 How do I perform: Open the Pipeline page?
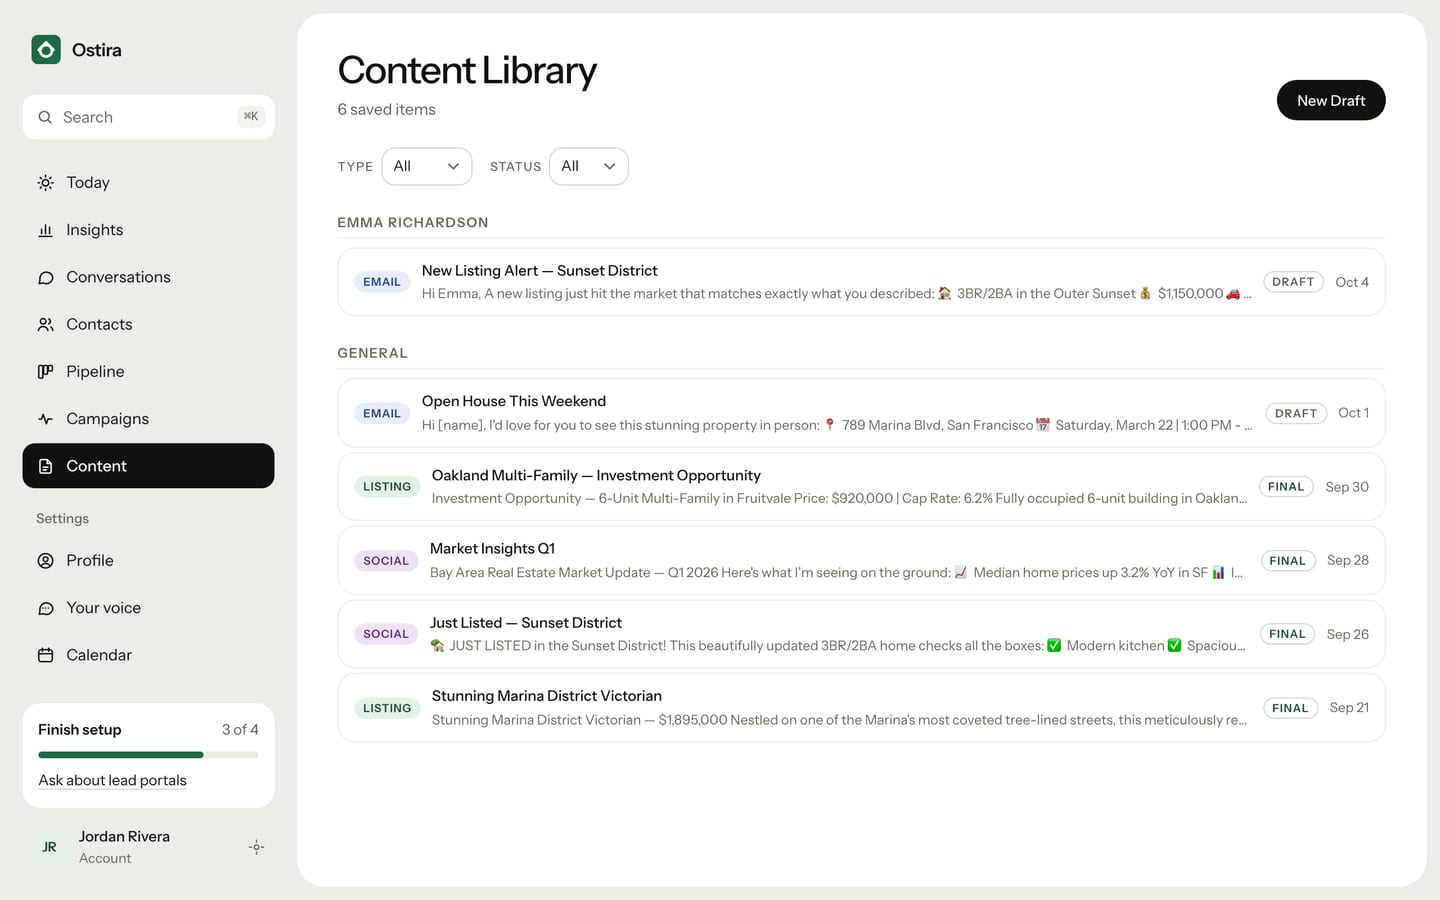pyautogui.click(x=148, y=371)
